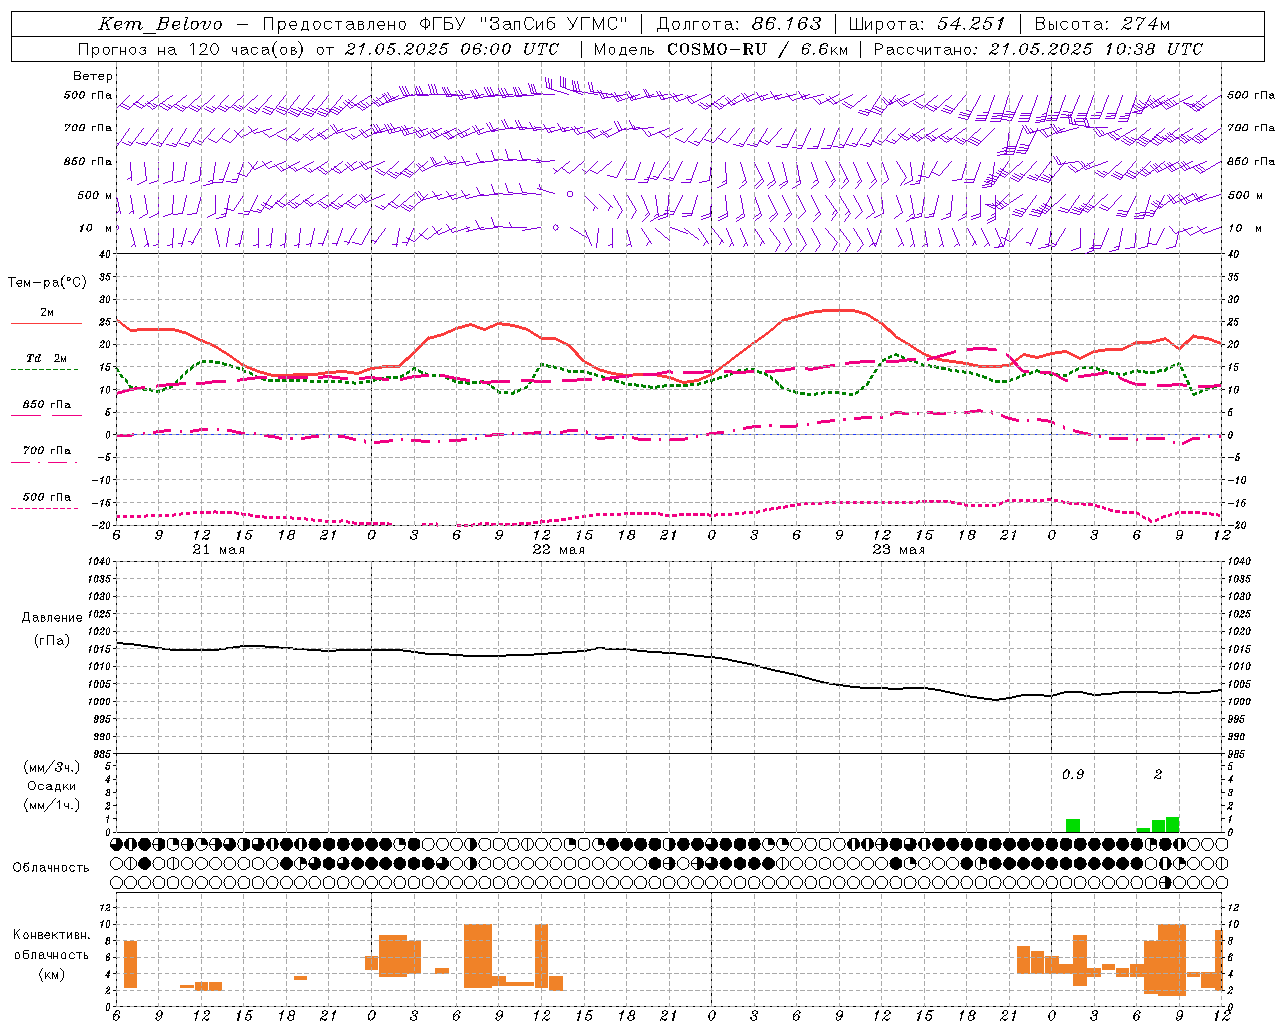
Task: Click the station name Kem_Belovo in header
Action: [x=161, y=24]
